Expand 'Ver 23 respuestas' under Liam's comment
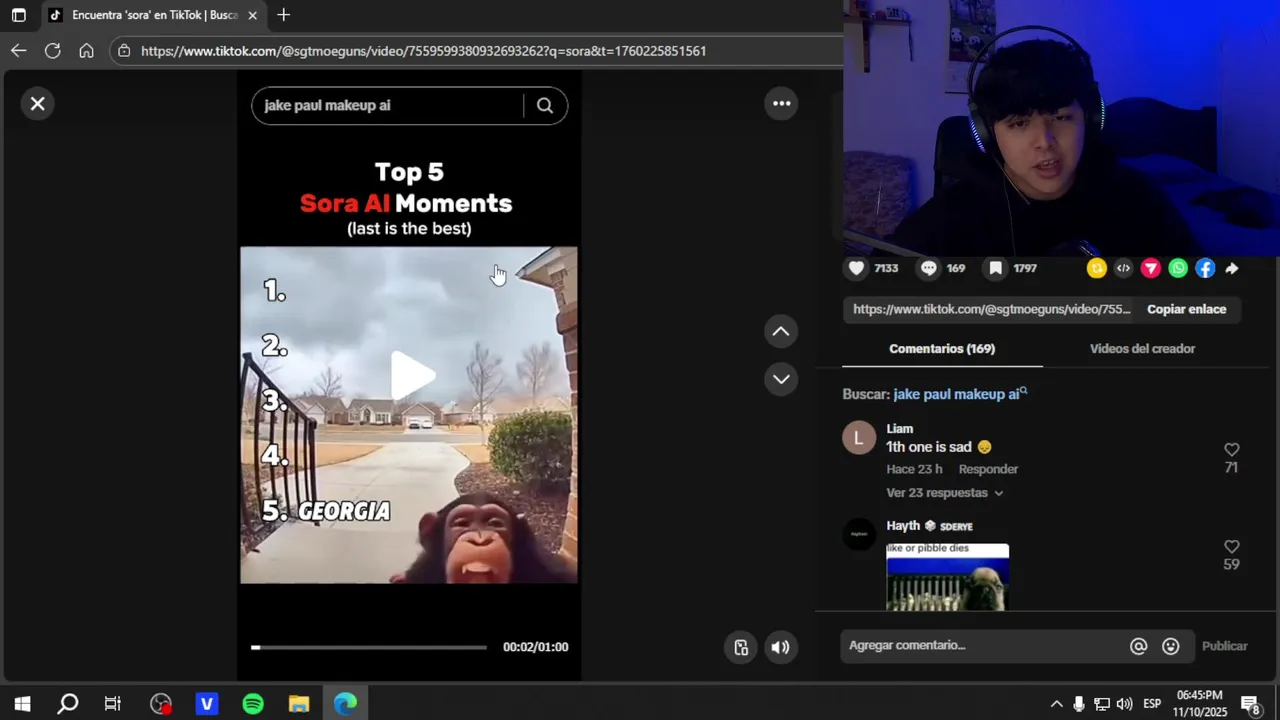Screen dimensions: 1280x720 tap(944, 493)
